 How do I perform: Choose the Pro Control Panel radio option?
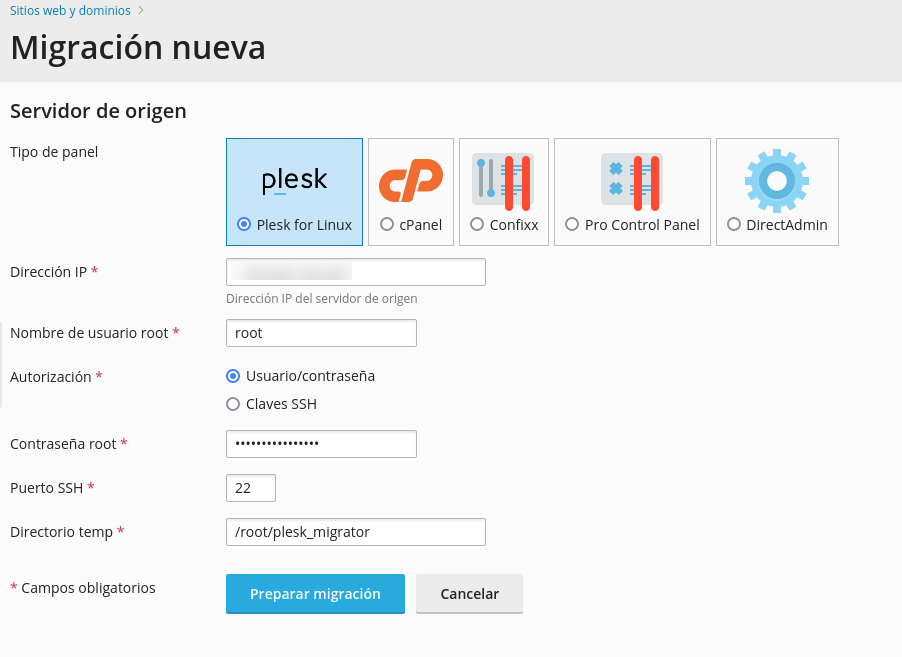click(572, 224)
